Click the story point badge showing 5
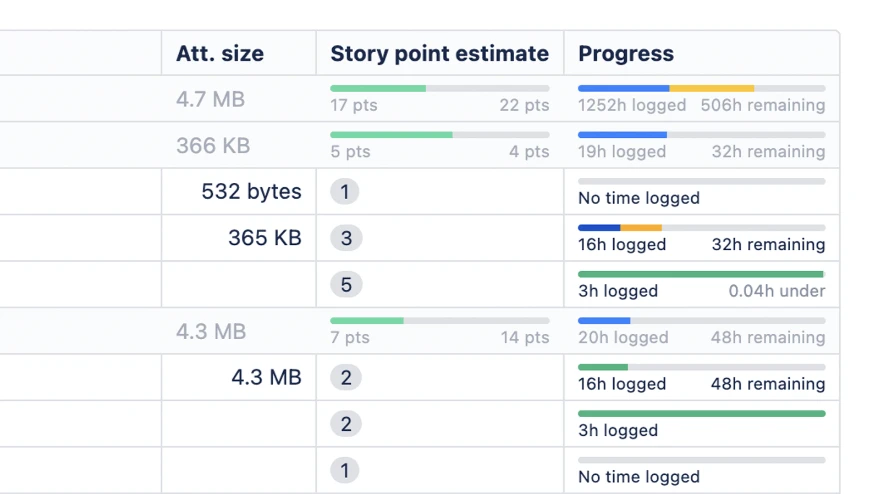This screenshot has height=494, width=870. (x=345, y=285)
